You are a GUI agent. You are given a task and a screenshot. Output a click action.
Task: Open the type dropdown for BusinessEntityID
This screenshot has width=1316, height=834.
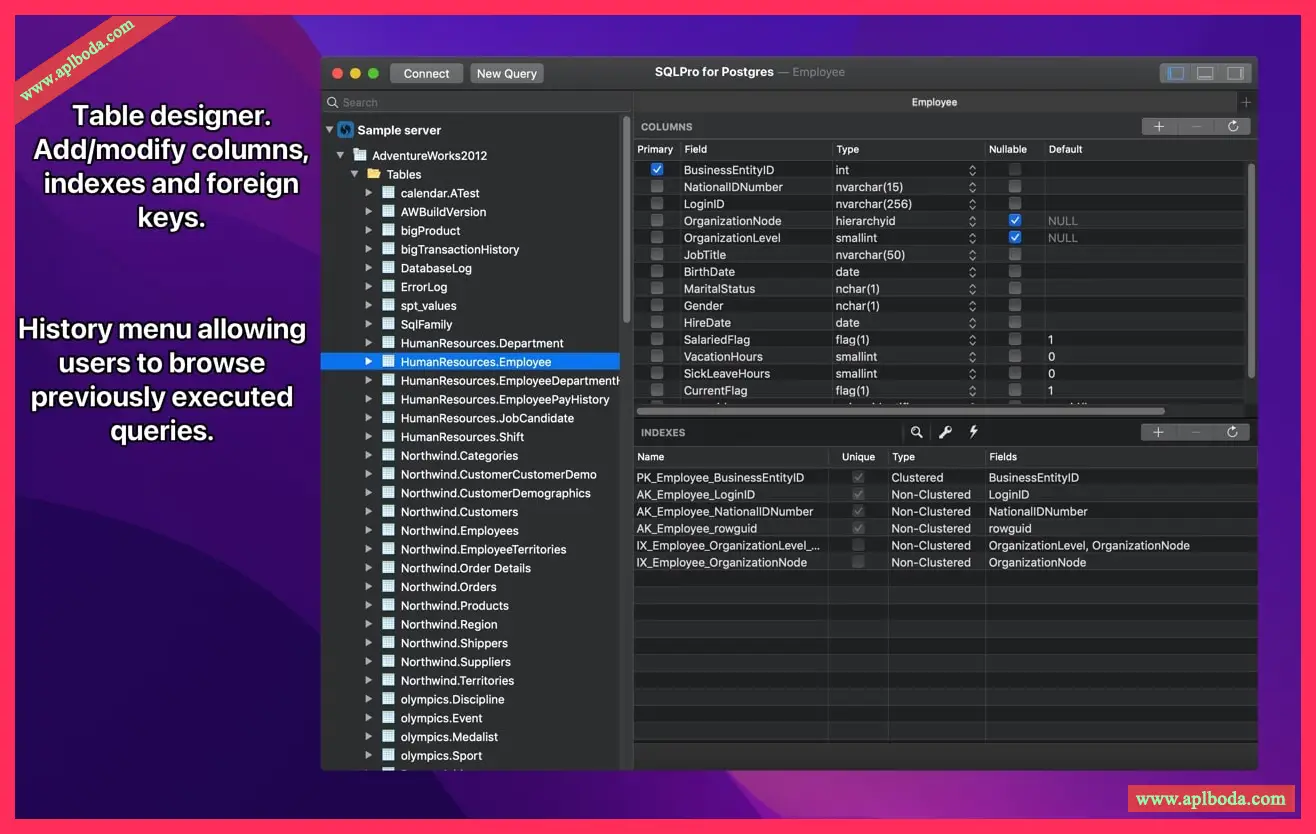coord(972,170)
